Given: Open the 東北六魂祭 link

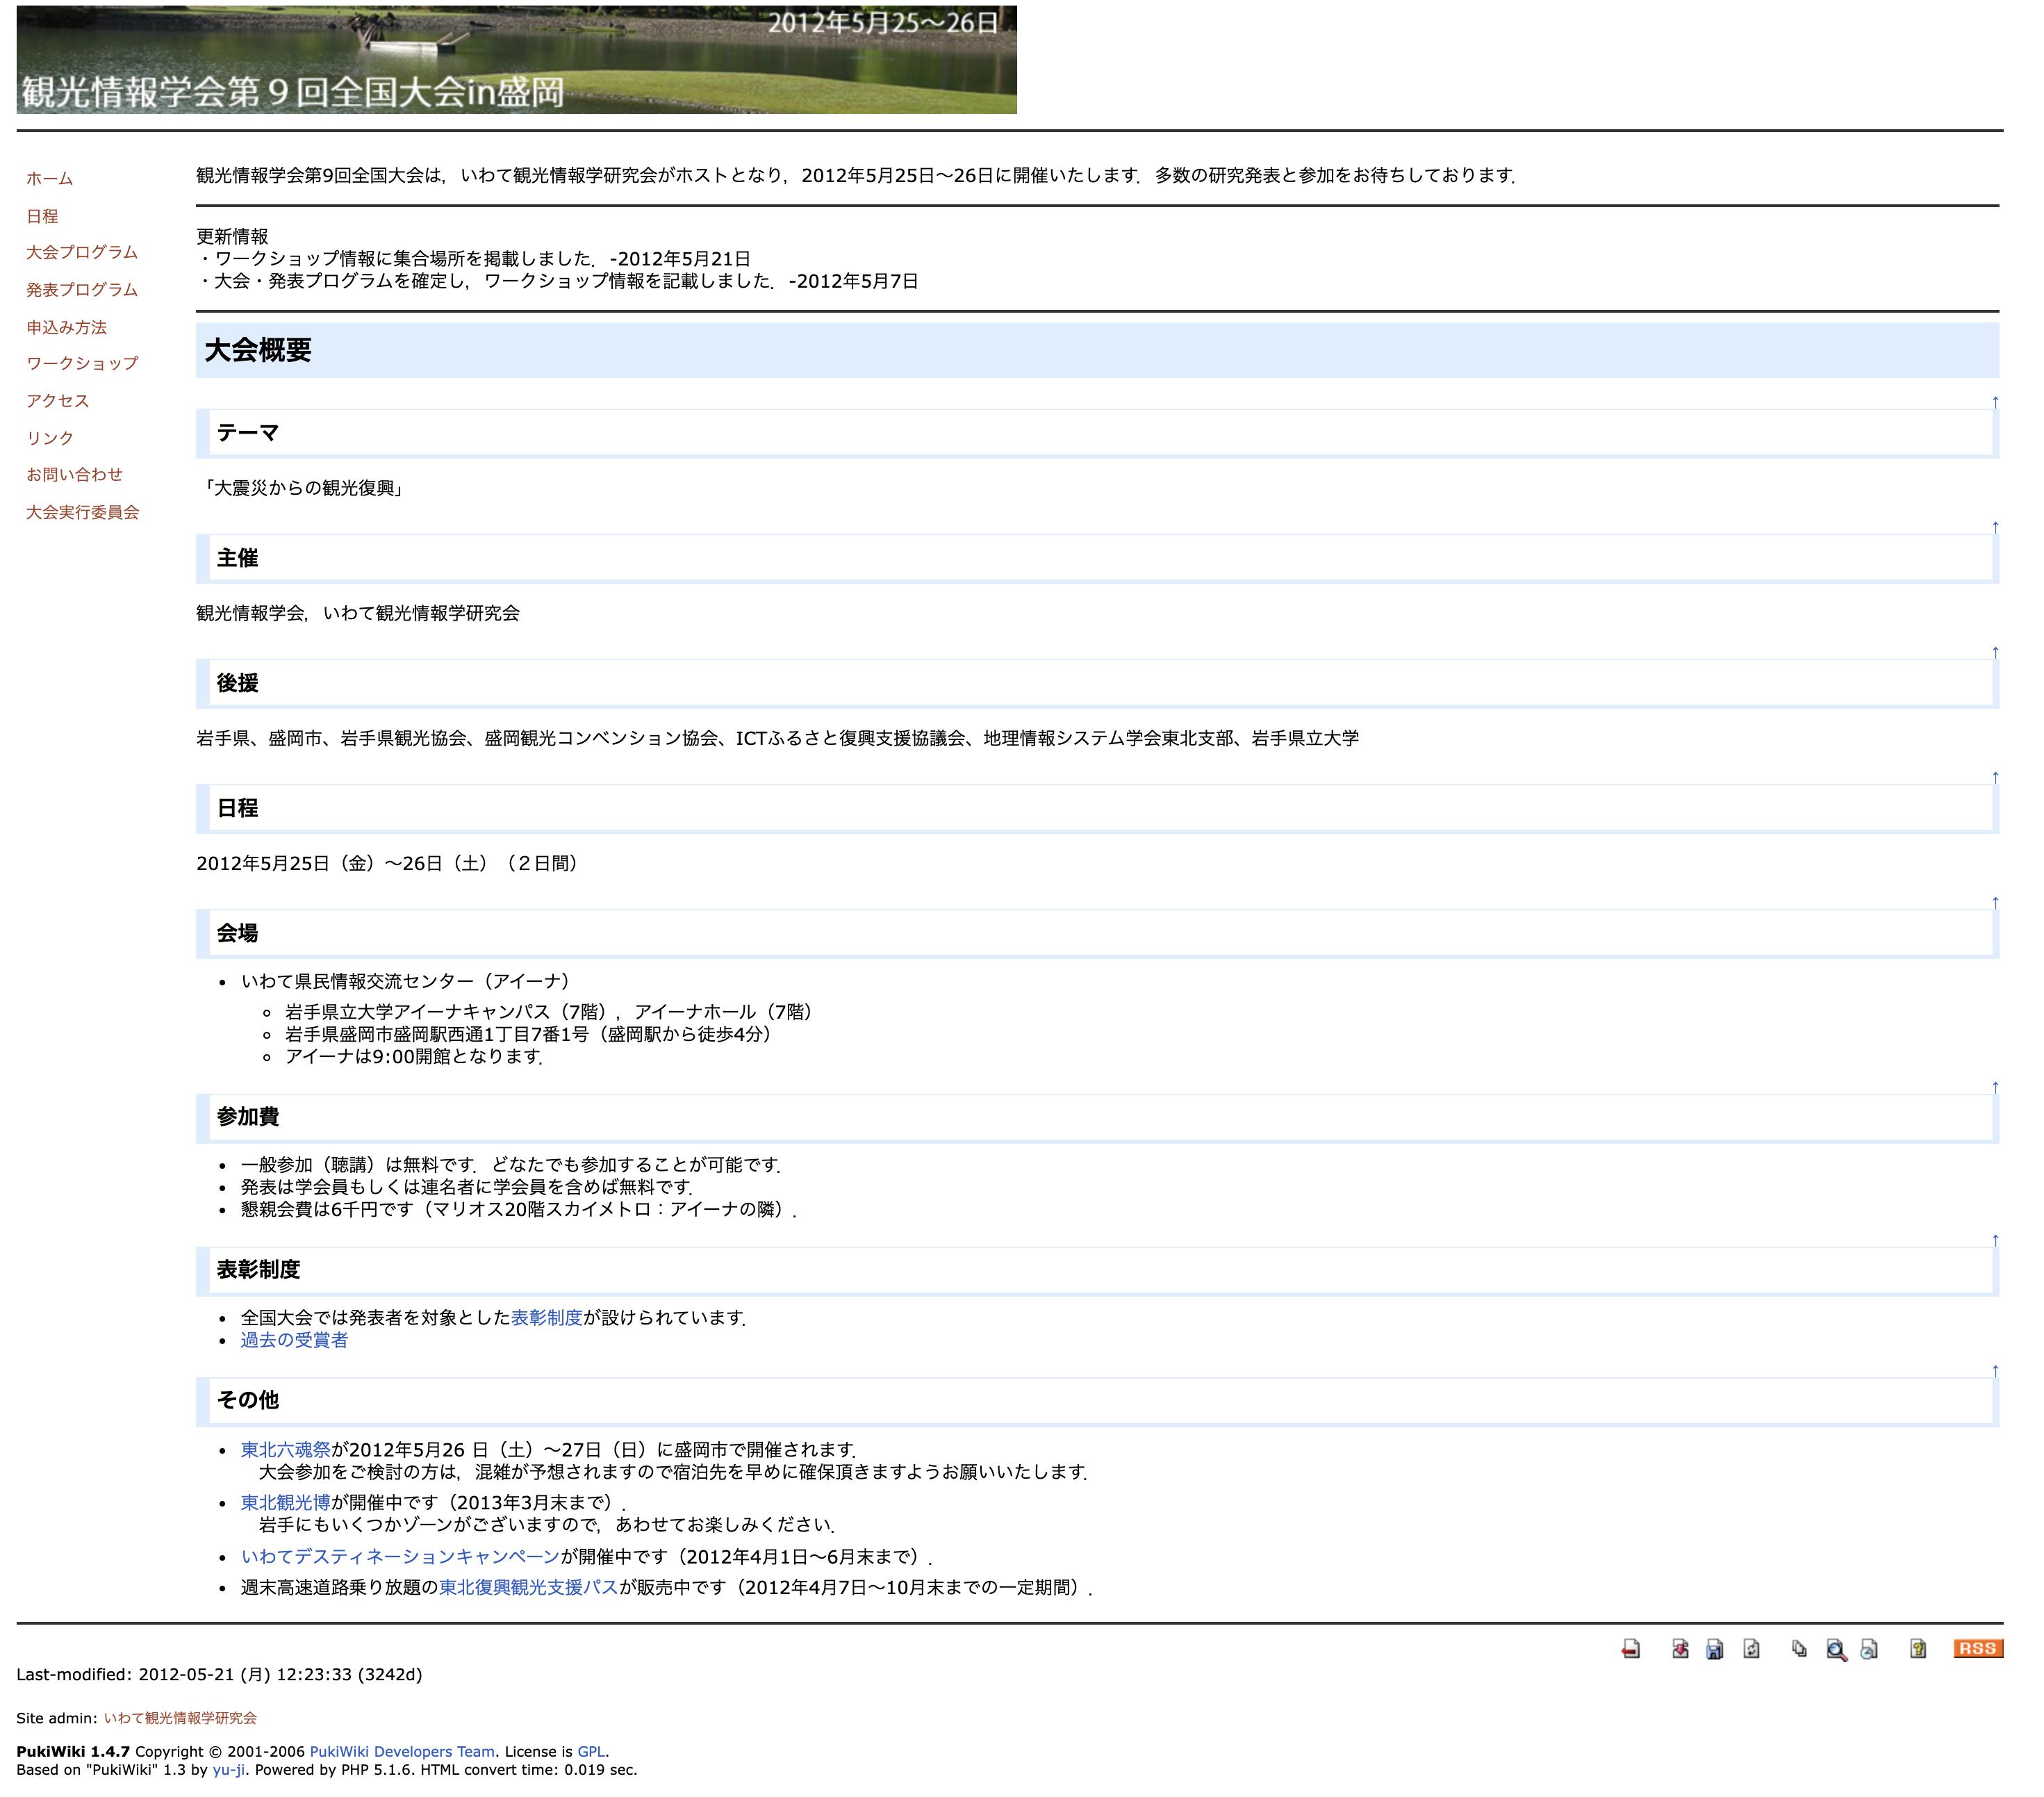Looking at the screenshot, I should point(285,1450).
